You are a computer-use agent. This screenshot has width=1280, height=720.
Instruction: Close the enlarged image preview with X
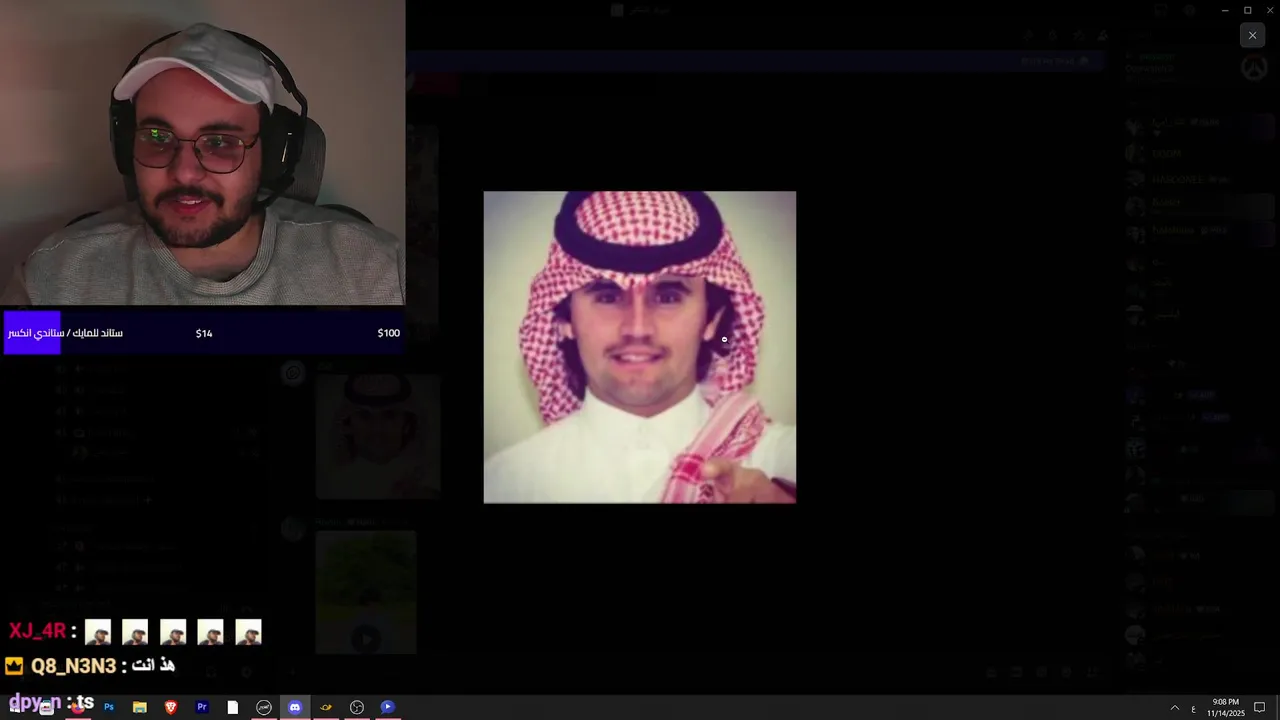click(1252, 35)
